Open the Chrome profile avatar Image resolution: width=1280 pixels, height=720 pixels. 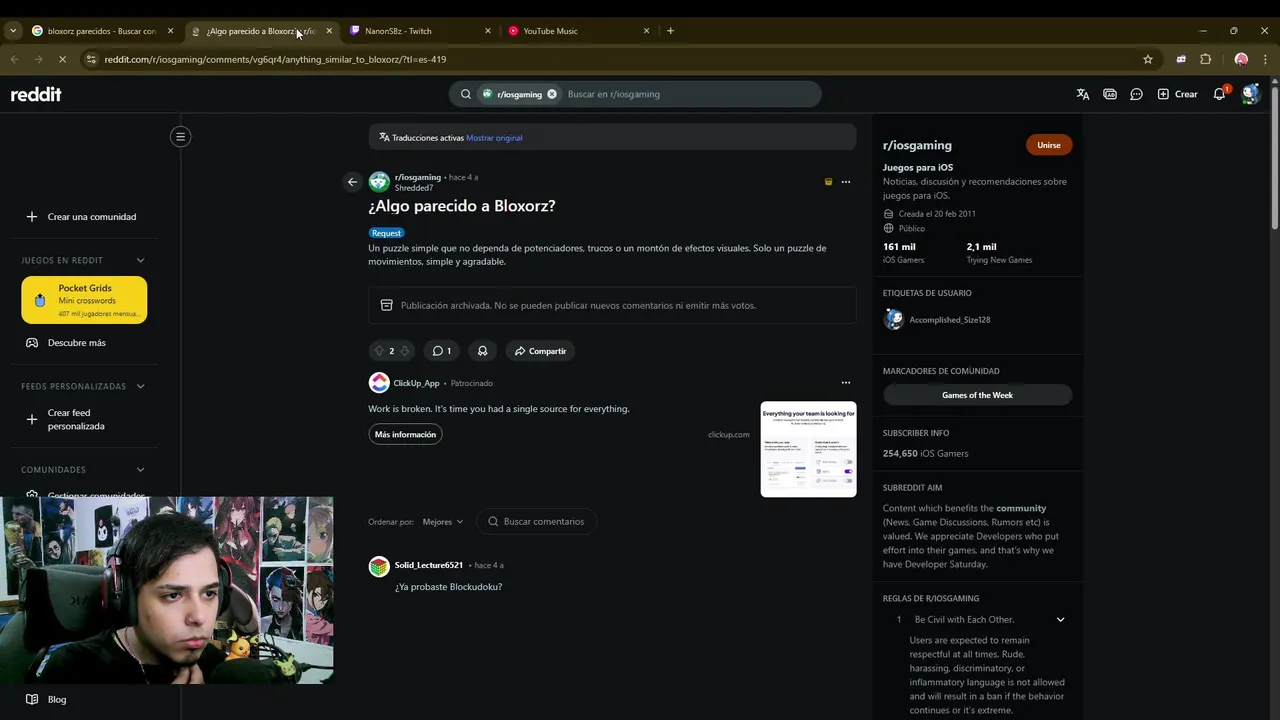click(x=1241, y=59)
